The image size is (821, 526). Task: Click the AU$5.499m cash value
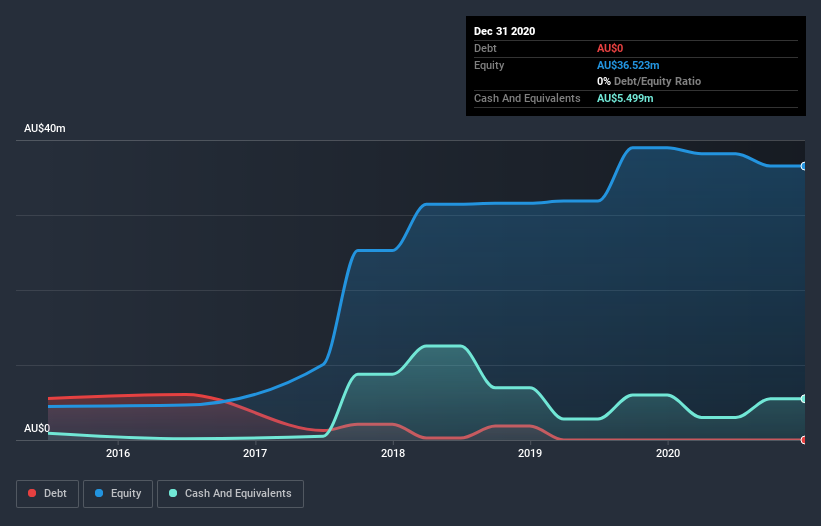coord(625,98)
